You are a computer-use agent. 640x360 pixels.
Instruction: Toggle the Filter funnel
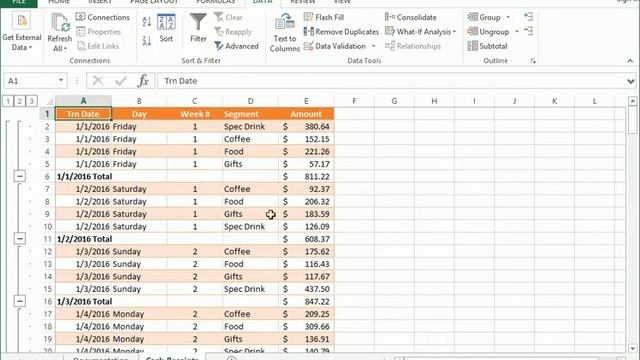198,28
